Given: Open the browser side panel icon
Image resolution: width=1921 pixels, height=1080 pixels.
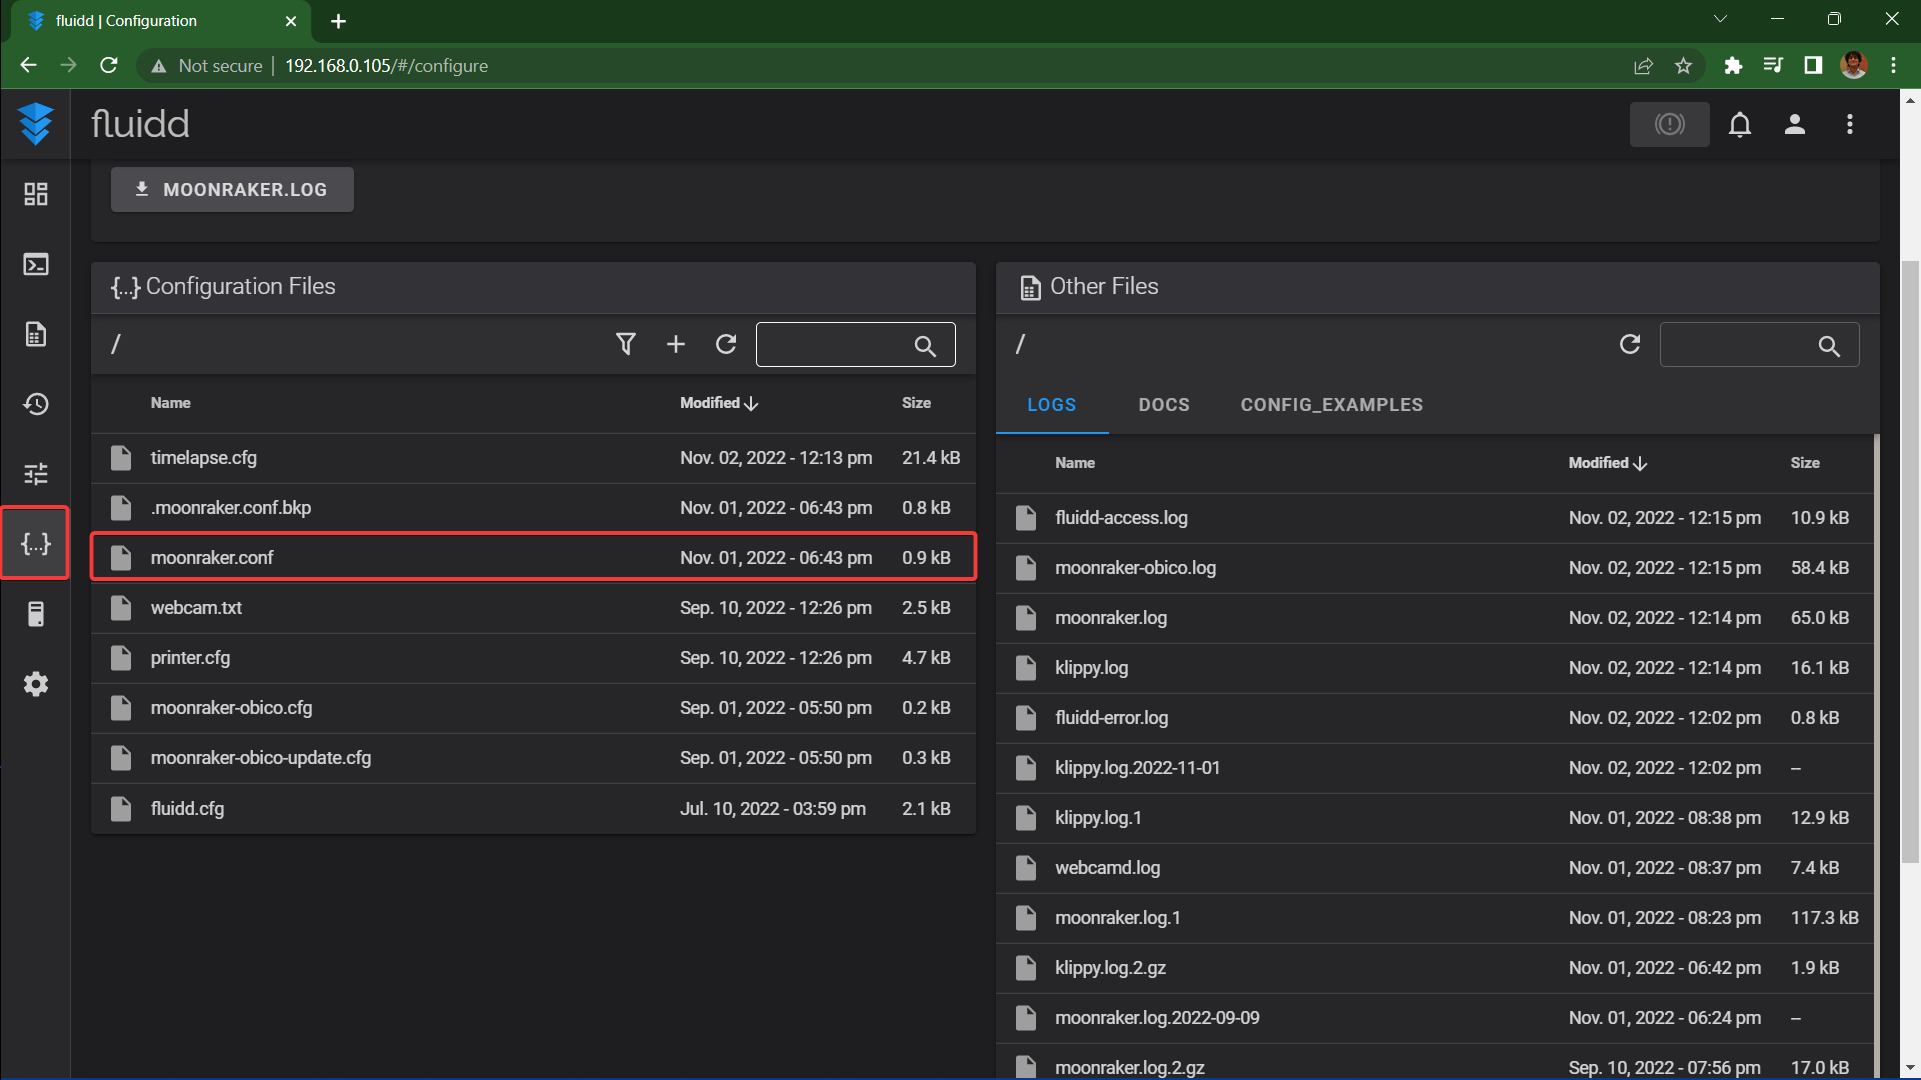Looking at the screenshot, I should click(1813, 65).
